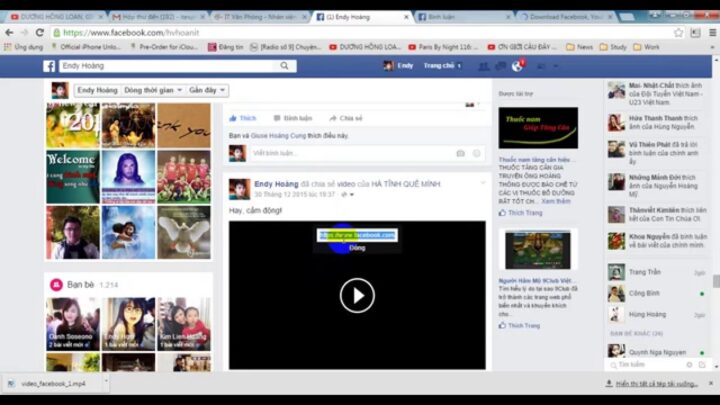Switch to the Gmail Hộp thư đến tab
The width and height of the screenshot is (720, 405).
(158, 17)
